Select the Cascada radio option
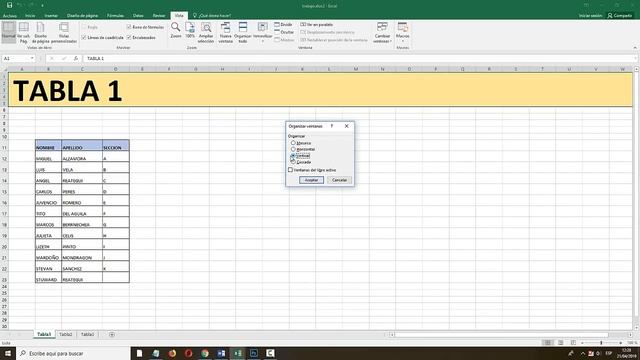This screenshot has width=640, height=360. coord(293,162)
